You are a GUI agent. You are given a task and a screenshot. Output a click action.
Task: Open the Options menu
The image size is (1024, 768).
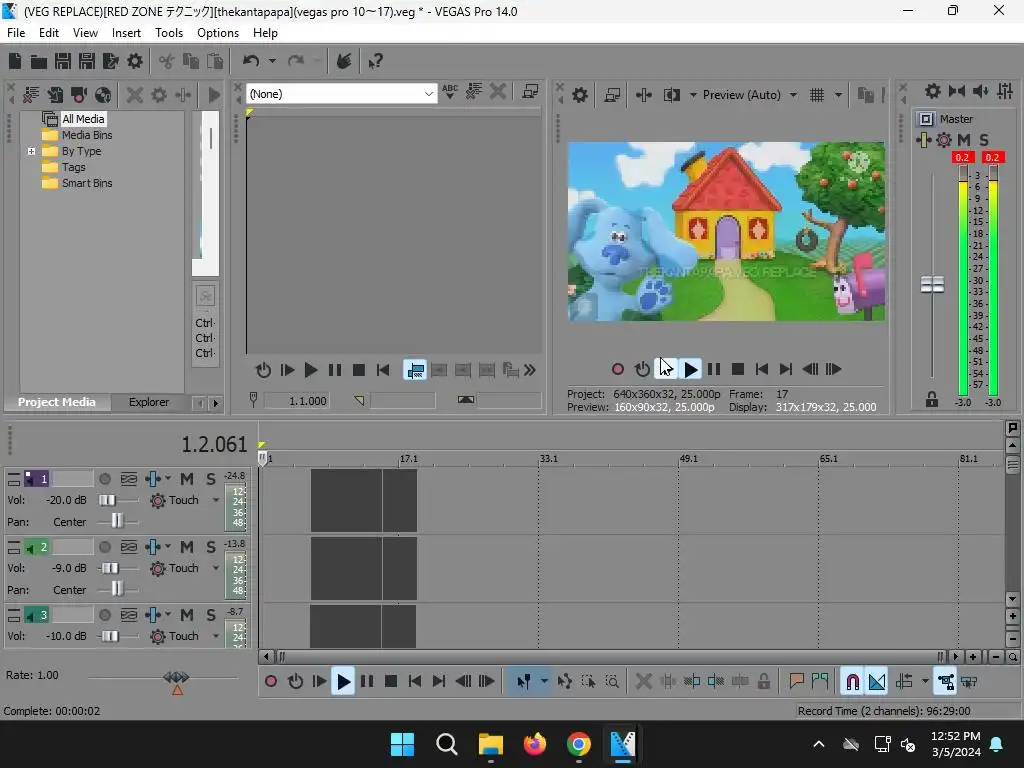click(218, 33)
